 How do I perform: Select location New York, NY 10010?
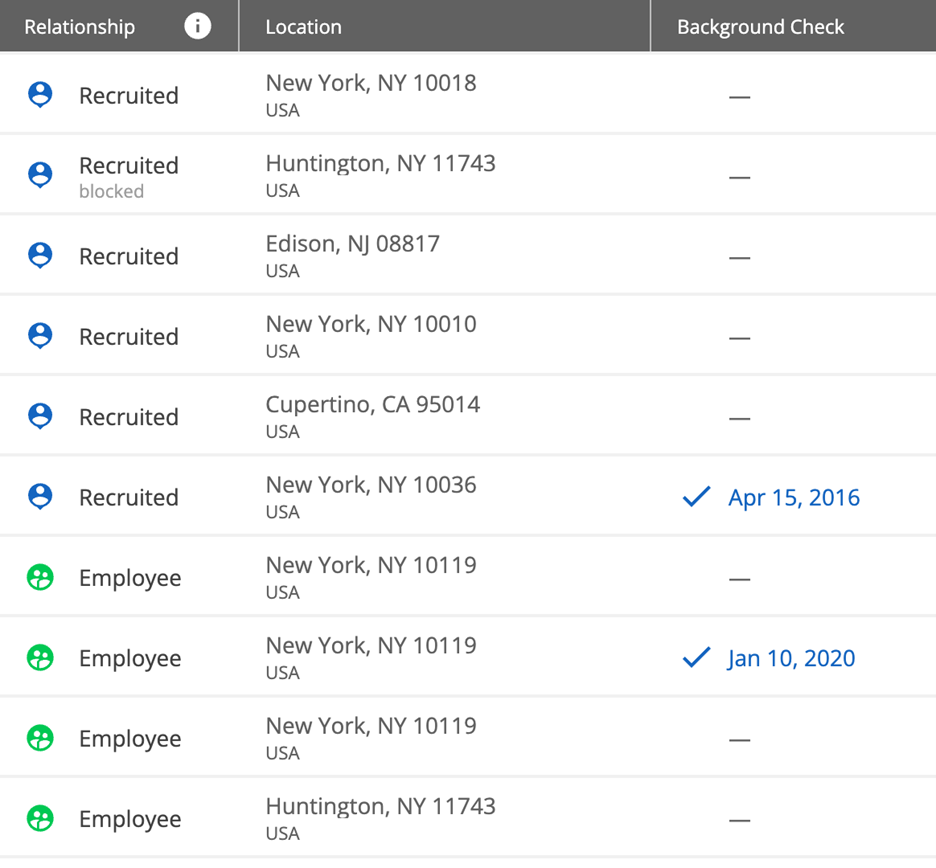[371, 324]
